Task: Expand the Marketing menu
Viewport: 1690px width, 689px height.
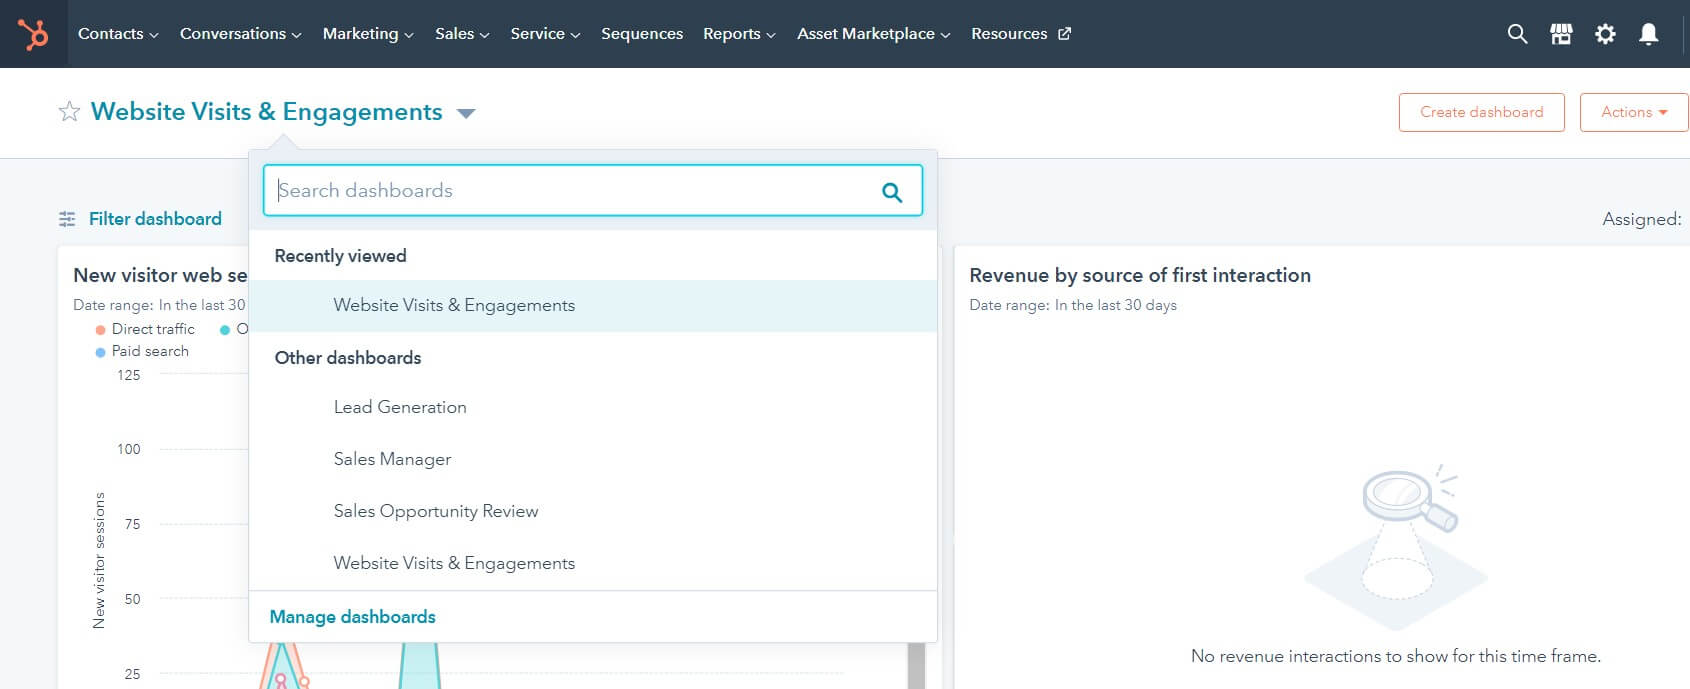Action: click(368, 34)
